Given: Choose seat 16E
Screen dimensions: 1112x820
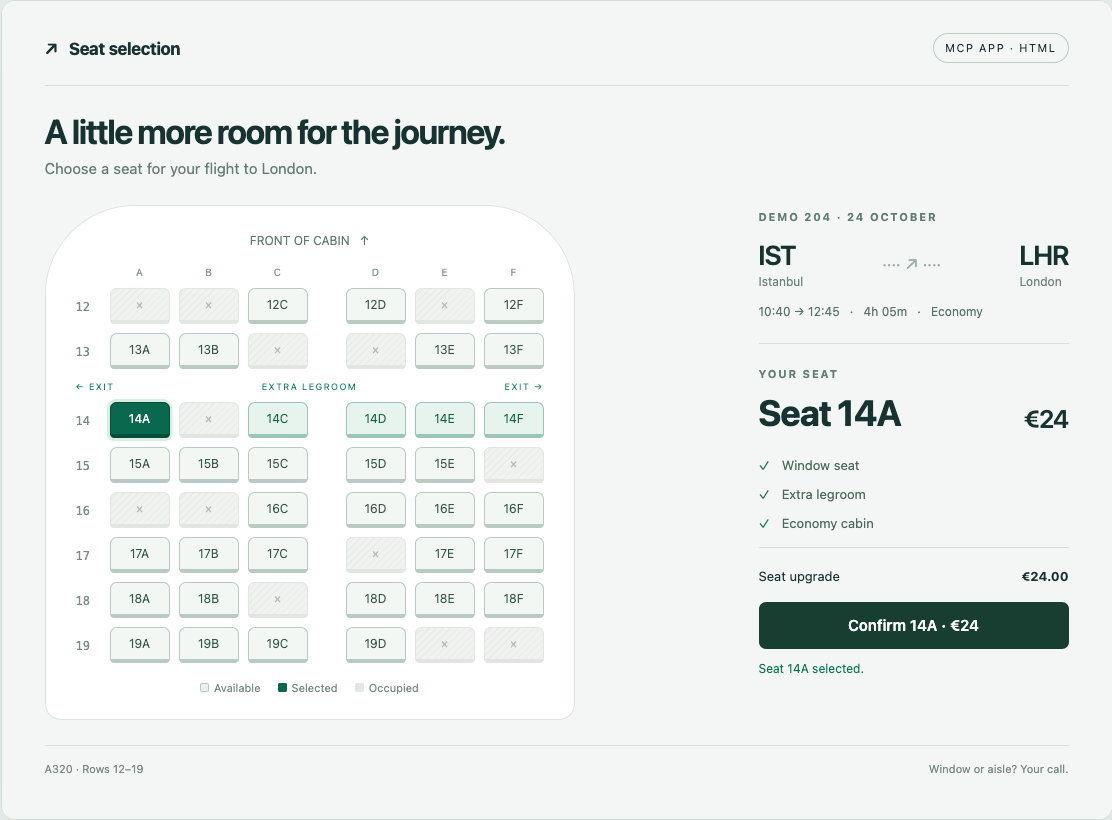Looking at the screenshot, I should coord(445,510).
